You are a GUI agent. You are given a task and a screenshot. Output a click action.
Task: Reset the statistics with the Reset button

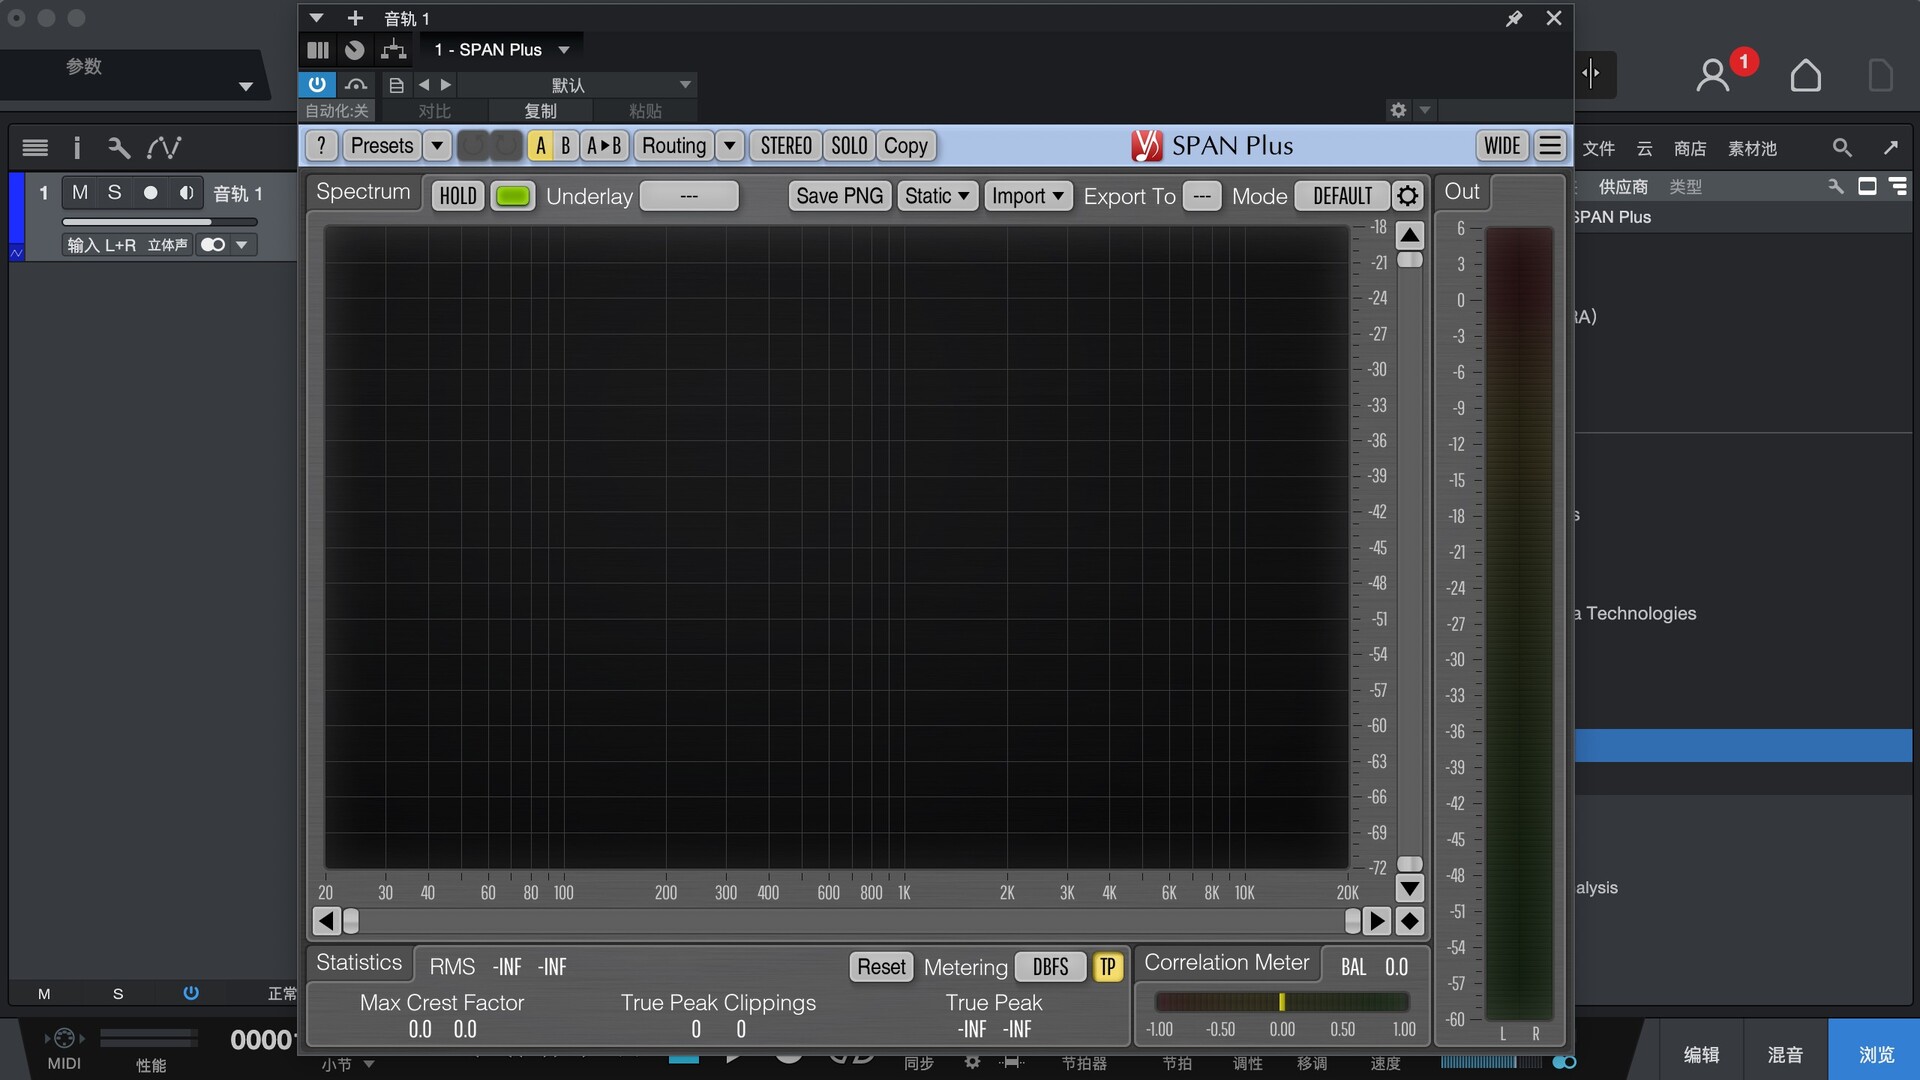[x=880, y=967]
